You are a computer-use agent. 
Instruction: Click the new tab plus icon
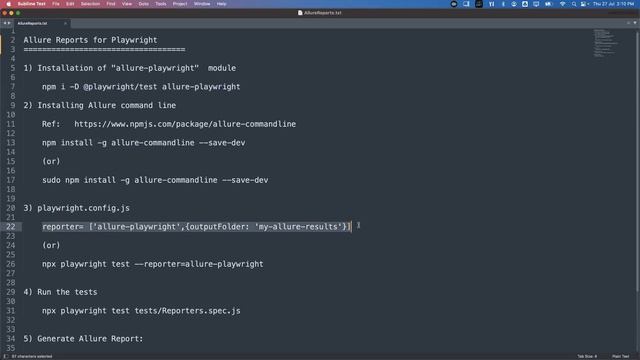[629, 23]
